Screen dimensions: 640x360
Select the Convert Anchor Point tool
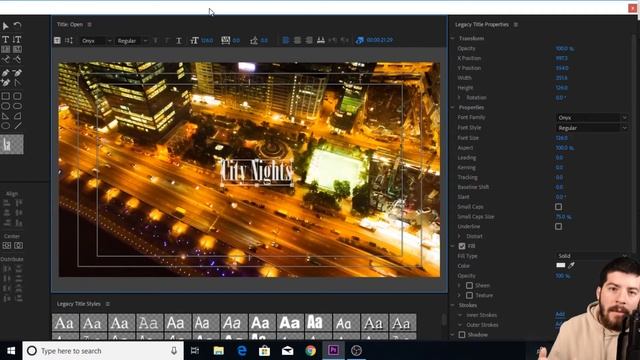17,83
